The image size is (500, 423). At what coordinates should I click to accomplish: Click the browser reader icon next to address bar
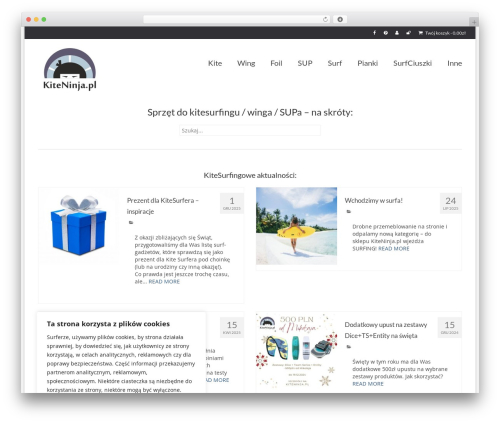coord(340,19)
